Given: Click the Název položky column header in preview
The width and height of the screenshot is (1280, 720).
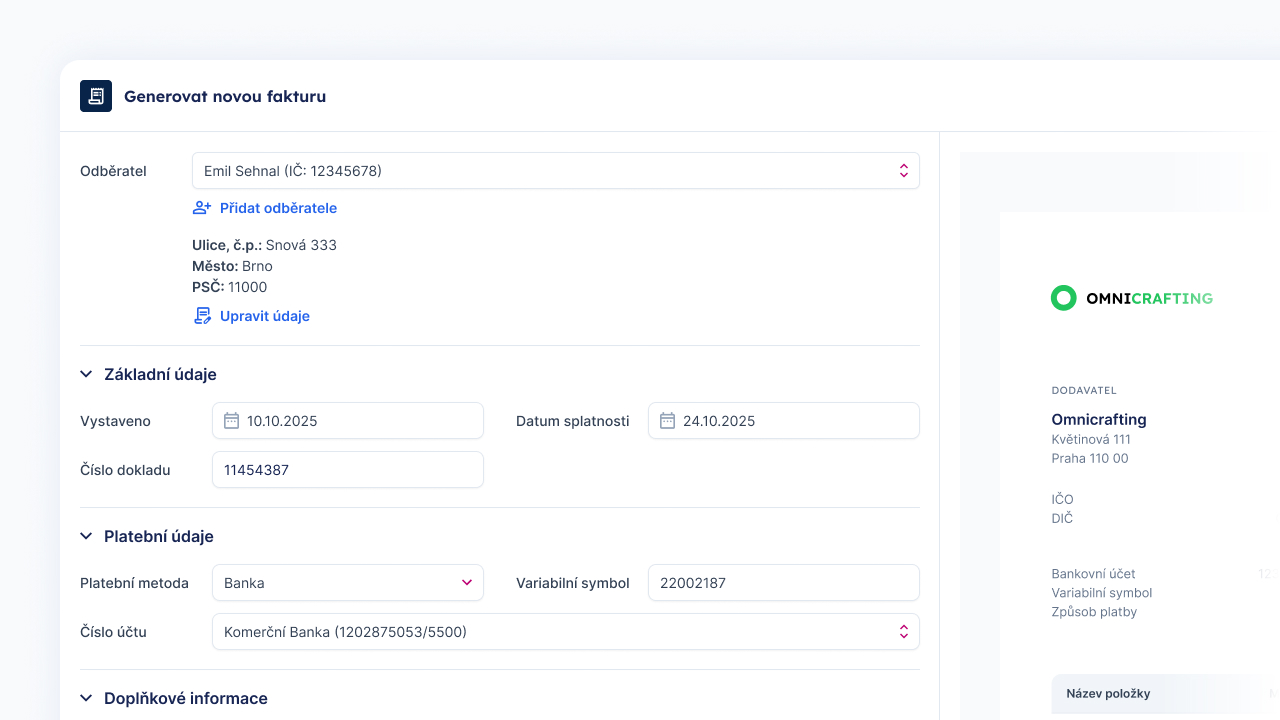Looking at the screenshot, I should (1108, 693).
